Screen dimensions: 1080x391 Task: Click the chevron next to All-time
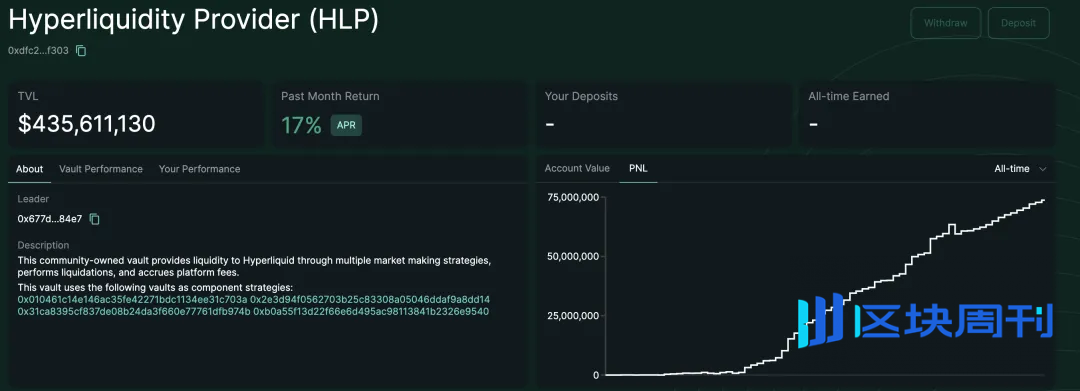1043,169
